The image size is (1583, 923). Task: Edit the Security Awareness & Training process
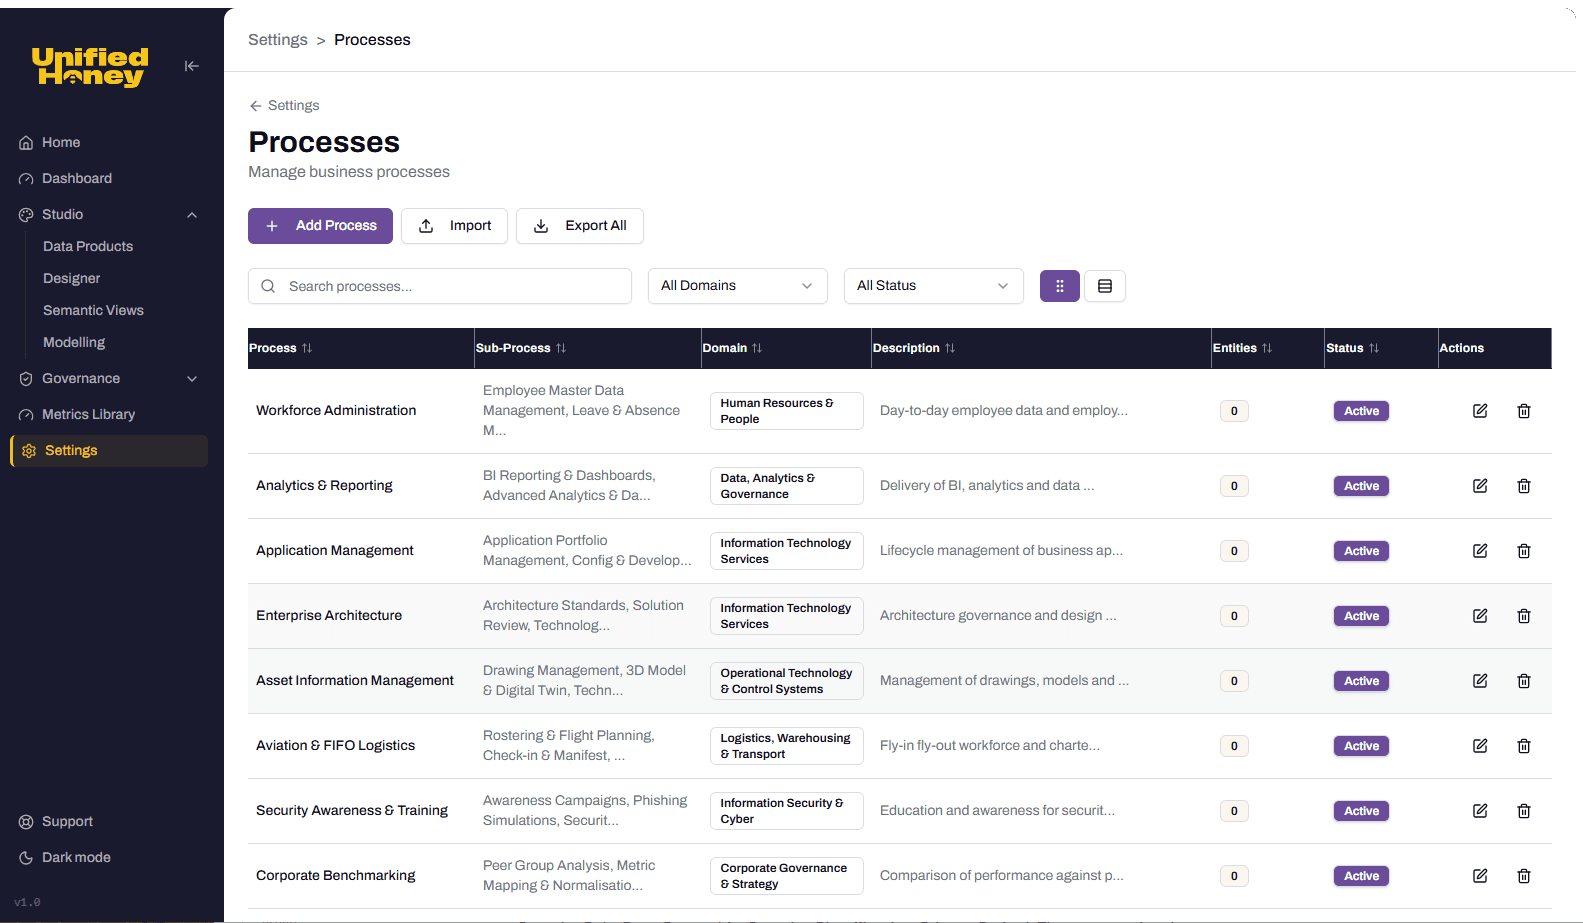pyautogui.click(x=1480, y=811)
